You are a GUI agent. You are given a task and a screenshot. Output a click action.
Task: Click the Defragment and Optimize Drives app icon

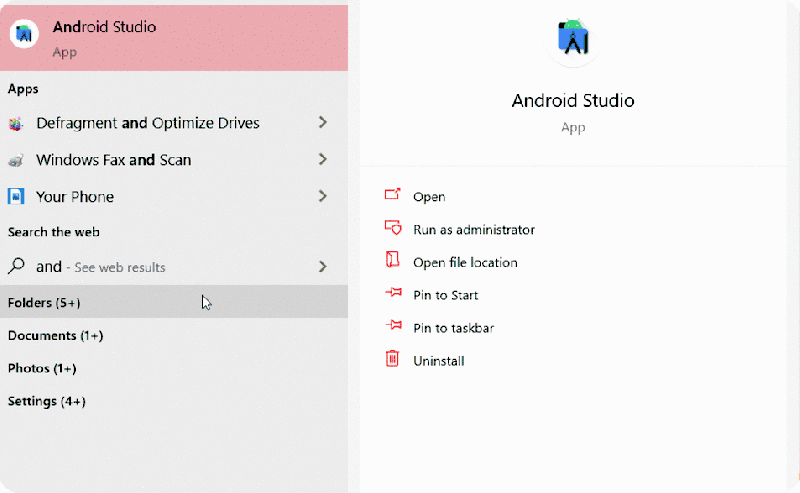pos(16,123)
